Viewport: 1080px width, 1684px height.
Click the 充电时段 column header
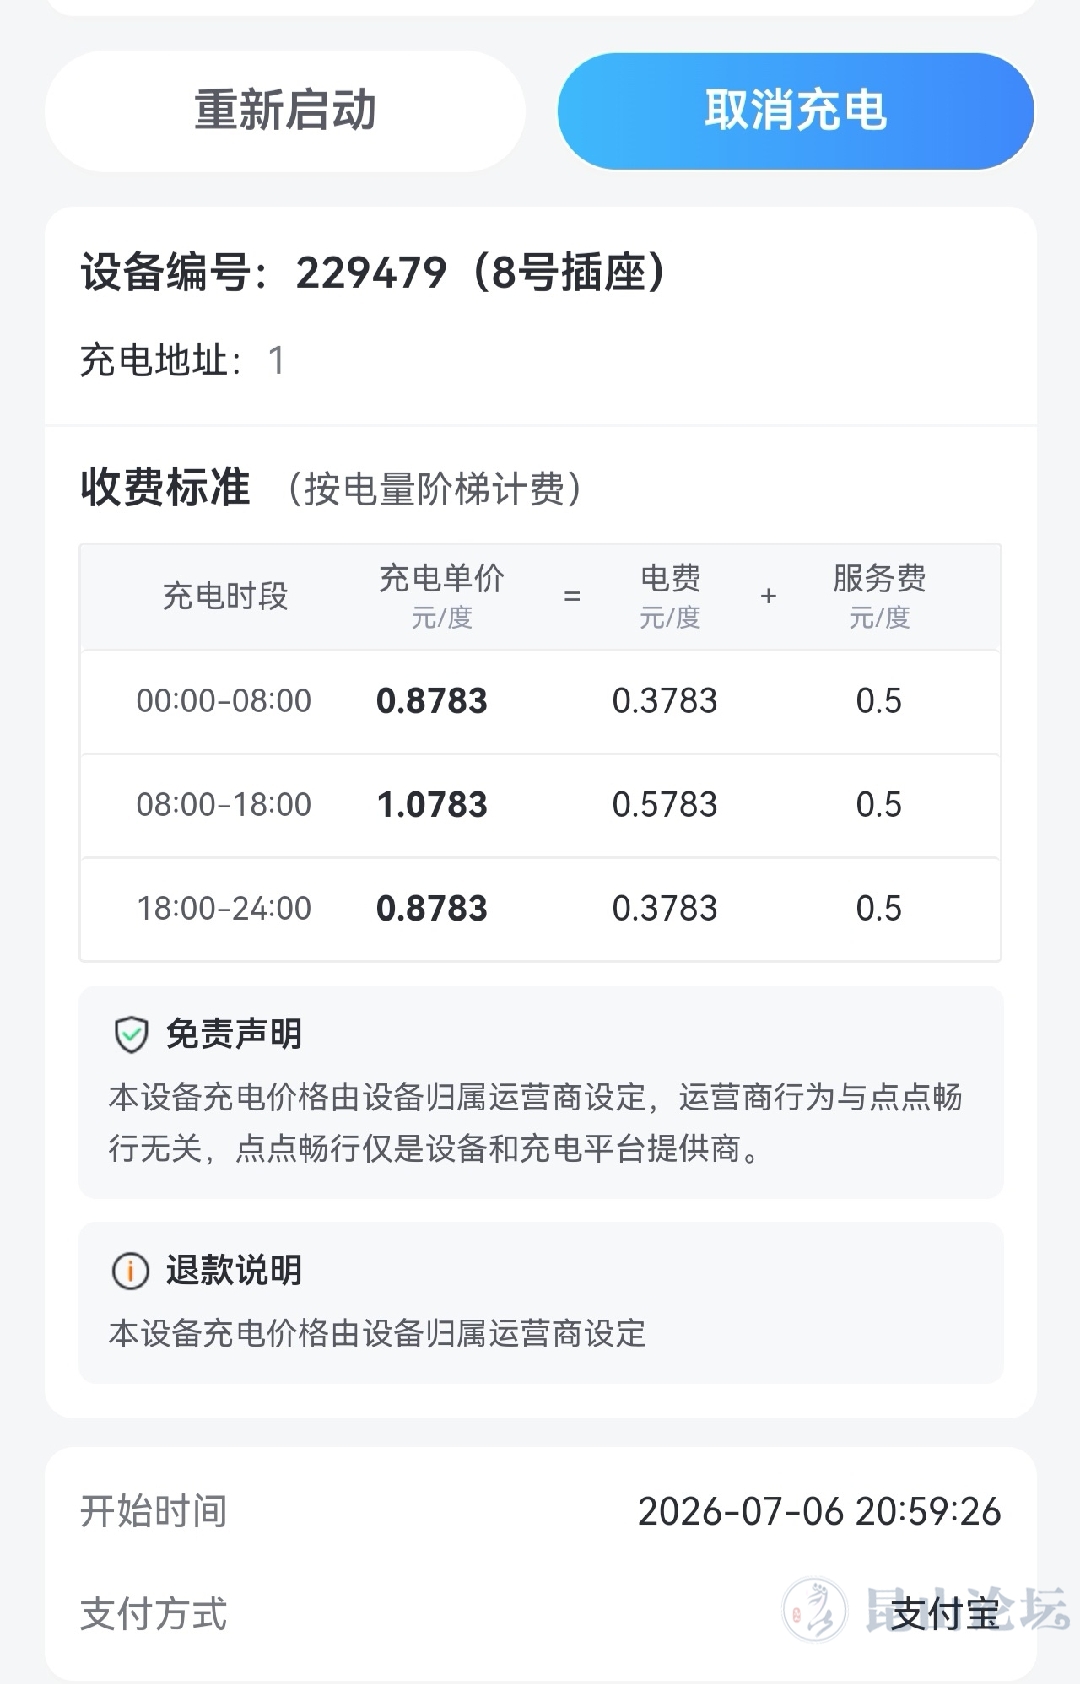tap(225, 596)
